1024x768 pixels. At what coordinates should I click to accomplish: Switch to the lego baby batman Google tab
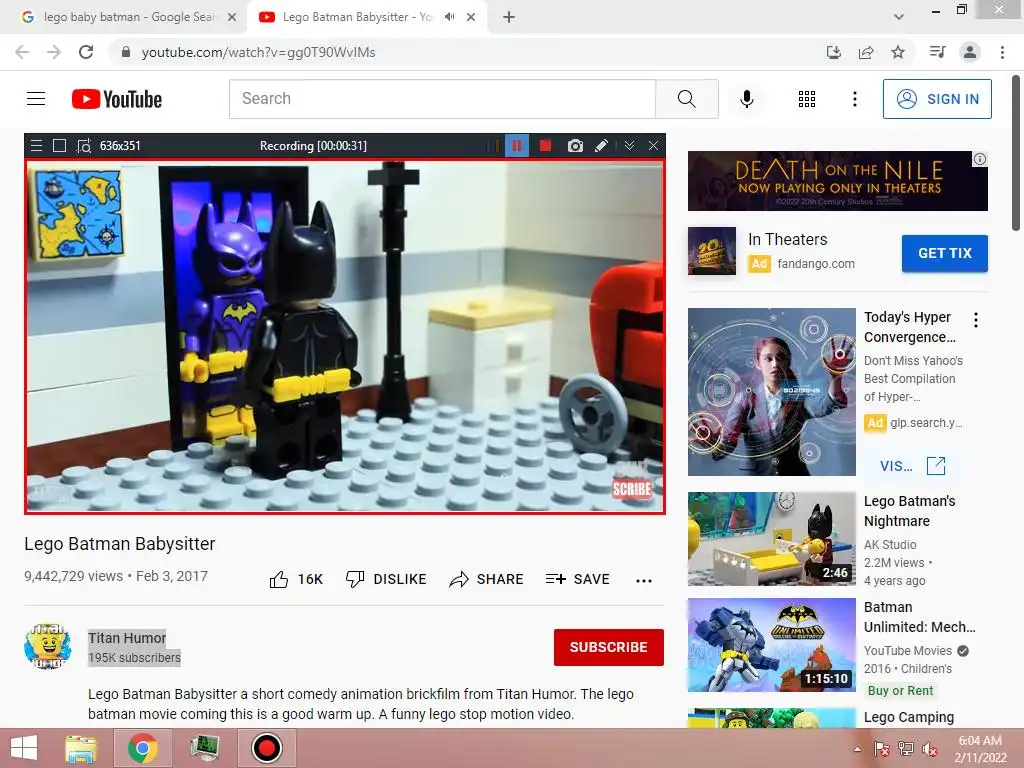pyautogui.click(x=129, y=17)
